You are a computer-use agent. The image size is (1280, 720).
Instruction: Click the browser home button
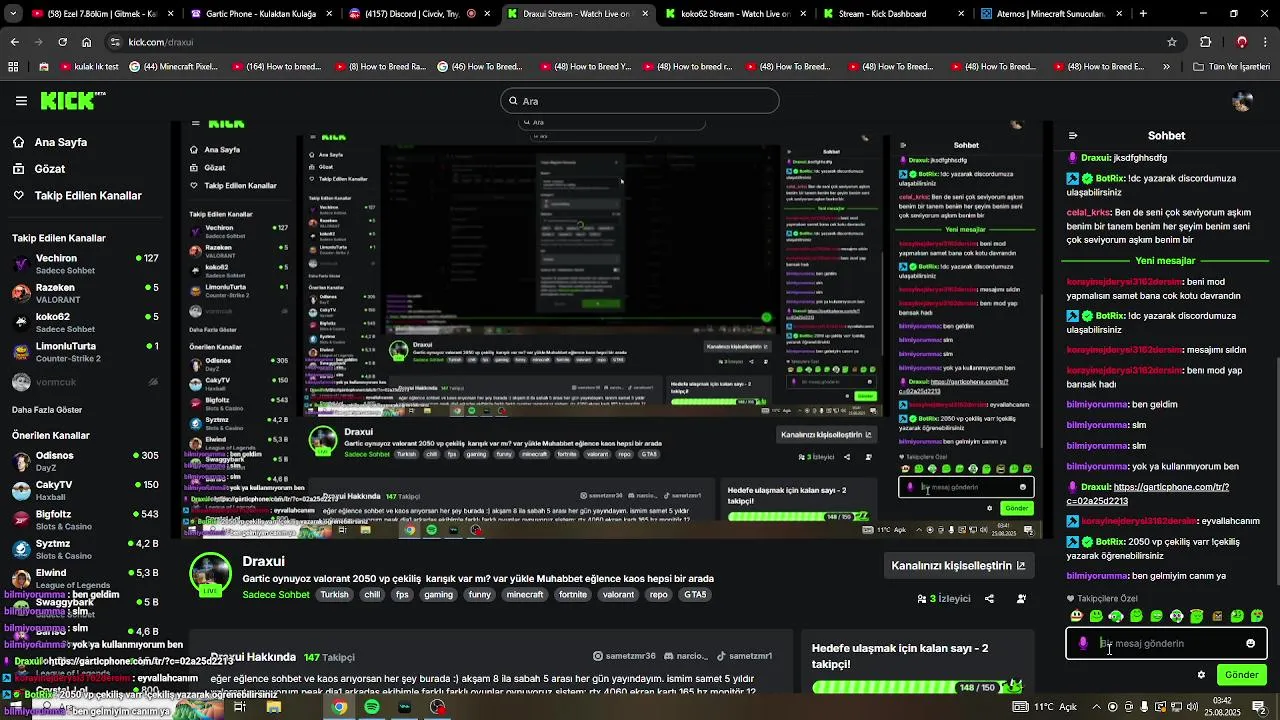87,42
